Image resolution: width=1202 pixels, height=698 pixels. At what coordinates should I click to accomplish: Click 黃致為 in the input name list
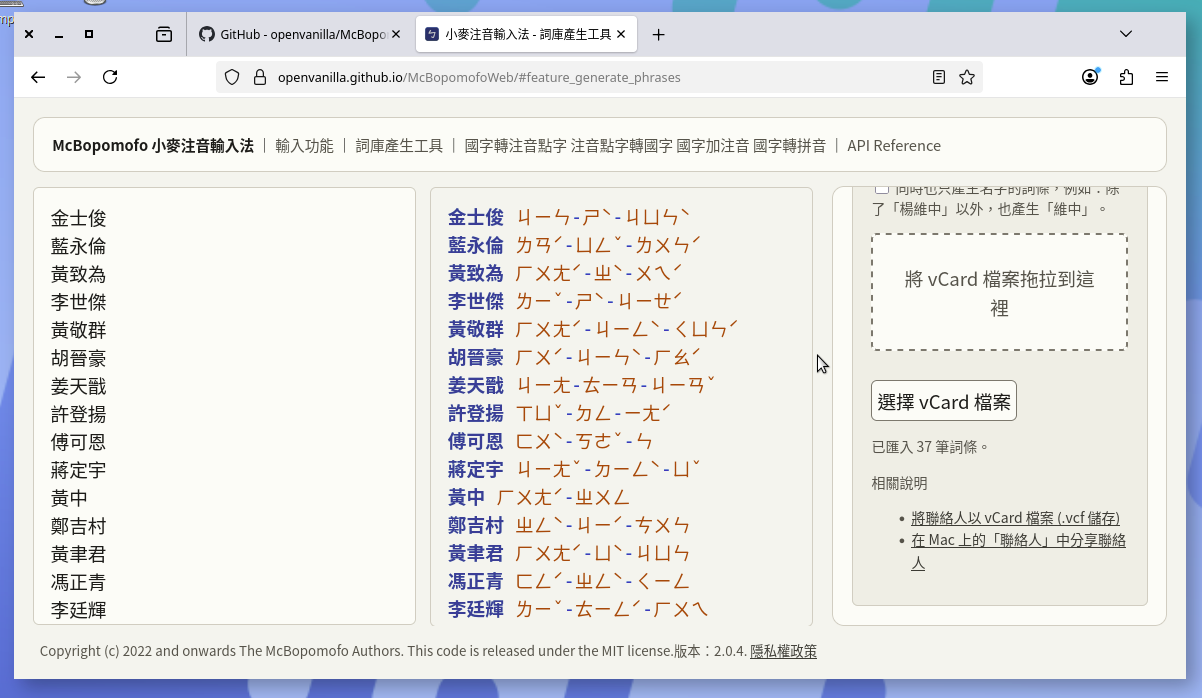pos(78,274)
